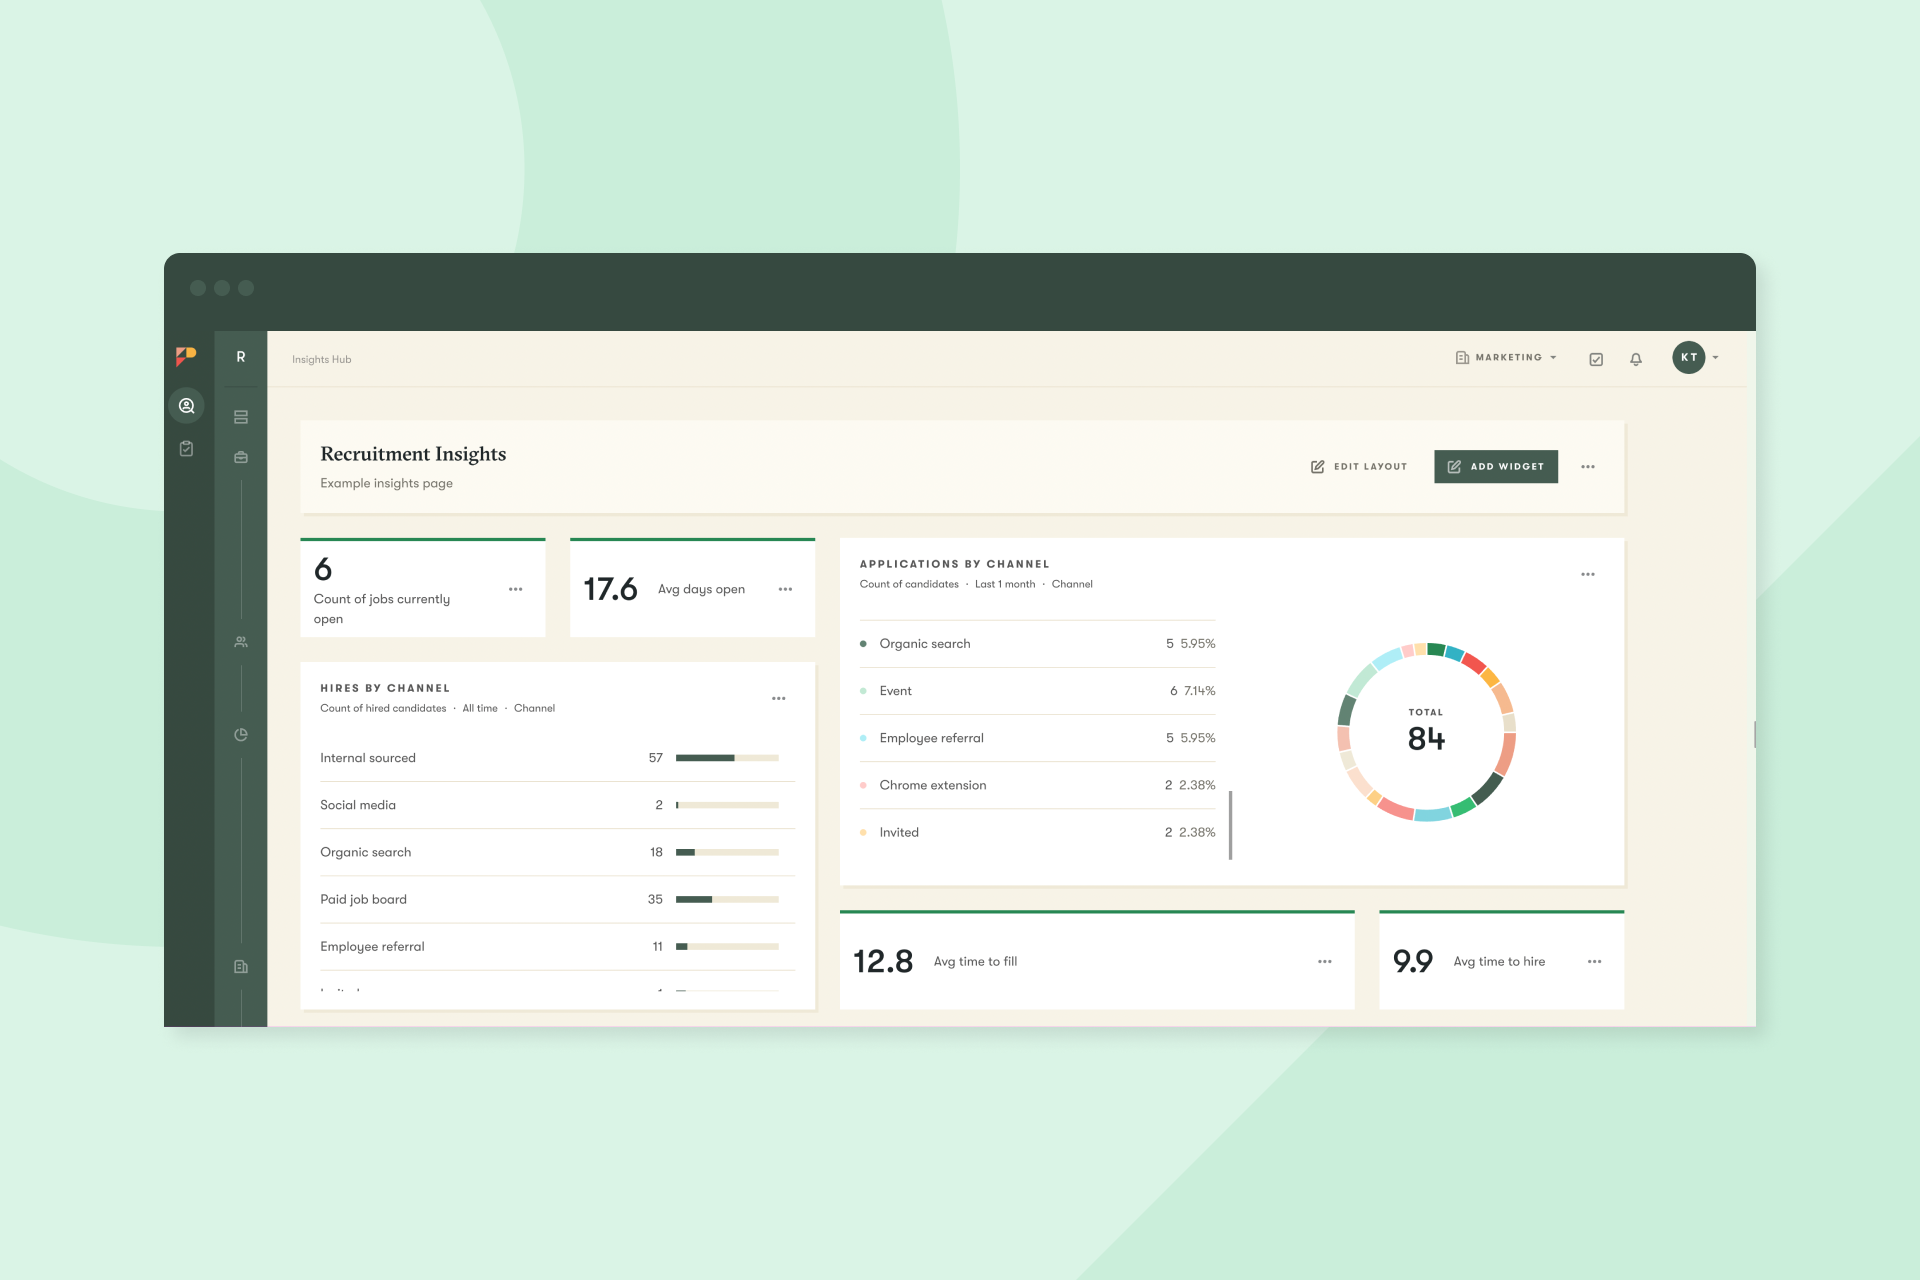Screen dimensions: 1920x1280
Task: Open the jobs briefcase icon in the sidebar
Action: click(240, 457)
